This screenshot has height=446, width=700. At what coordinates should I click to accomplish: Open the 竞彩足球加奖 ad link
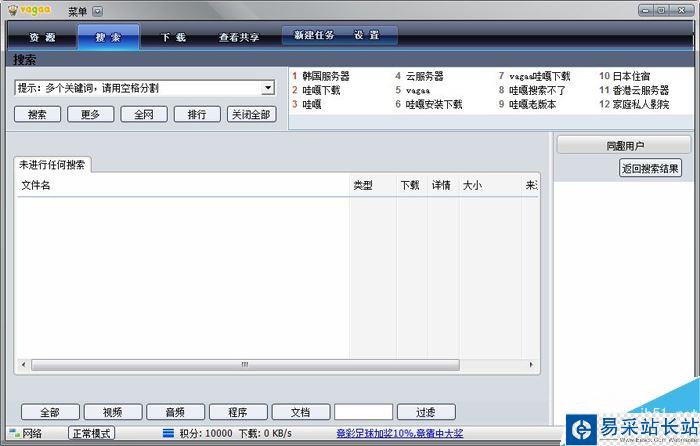coord(400,433)
